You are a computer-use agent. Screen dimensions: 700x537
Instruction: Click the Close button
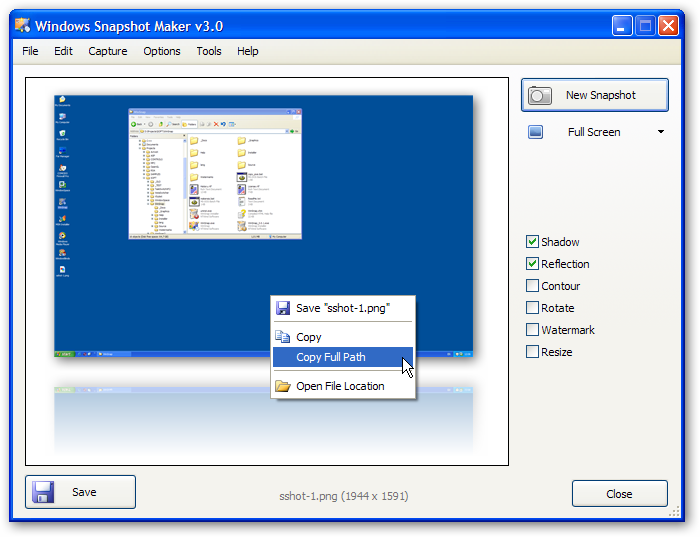coord(620,494)
